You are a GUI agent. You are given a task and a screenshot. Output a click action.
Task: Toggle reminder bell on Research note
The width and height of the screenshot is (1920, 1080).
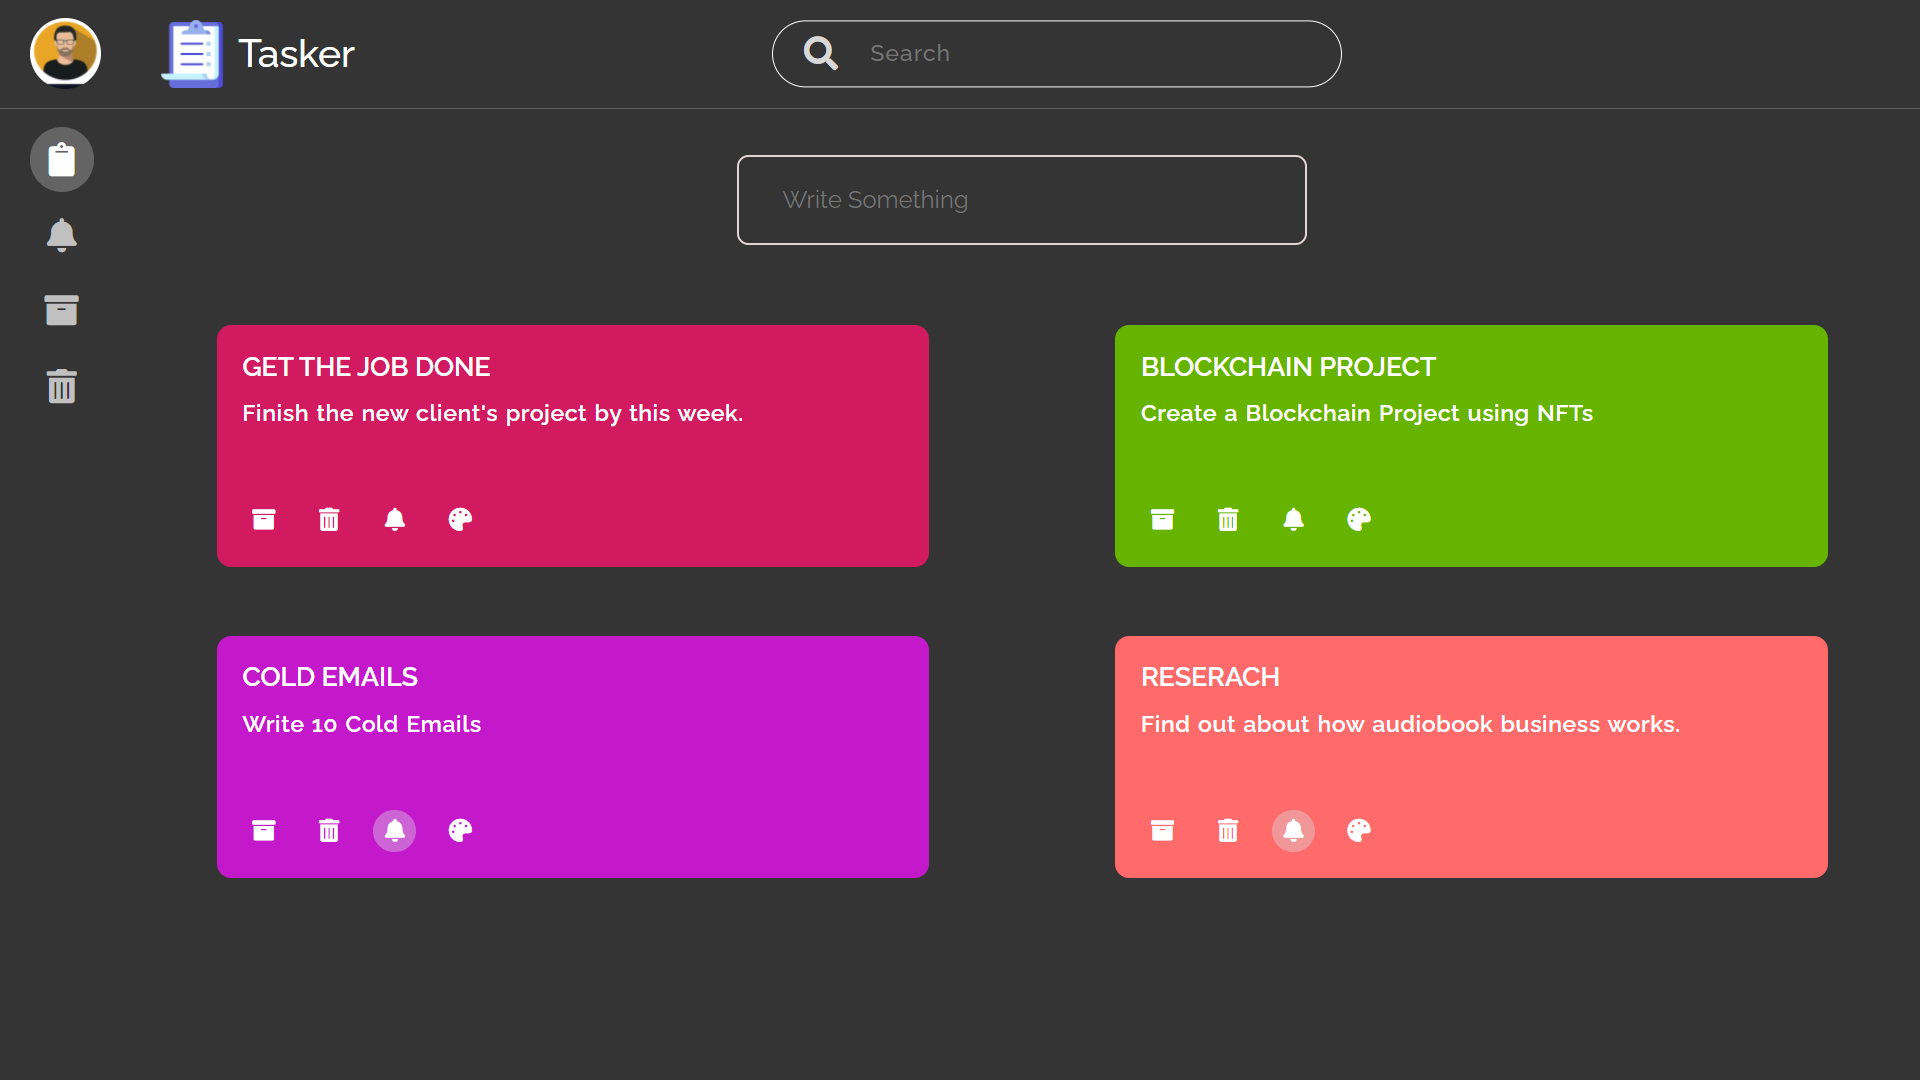1293,830
